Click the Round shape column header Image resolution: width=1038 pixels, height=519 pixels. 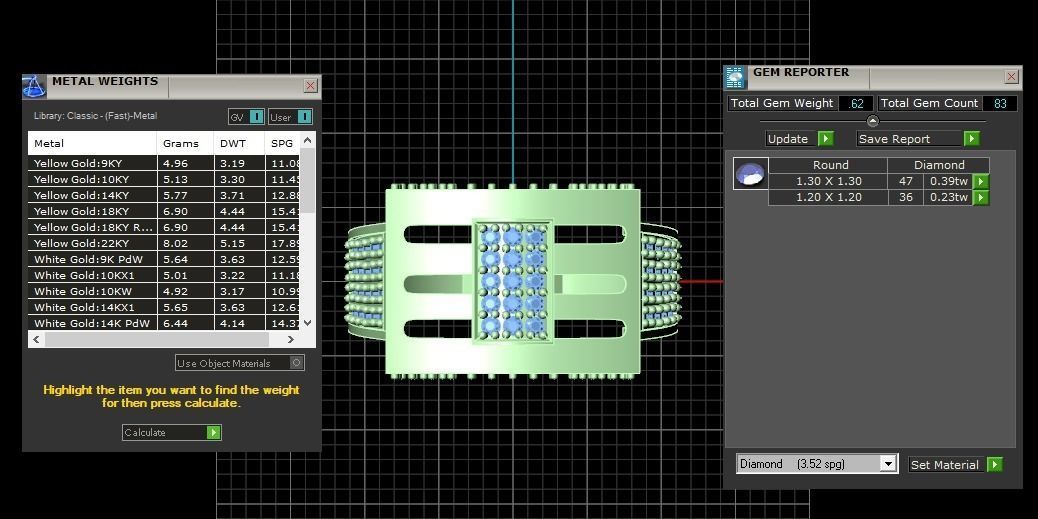tap(830, 165)
